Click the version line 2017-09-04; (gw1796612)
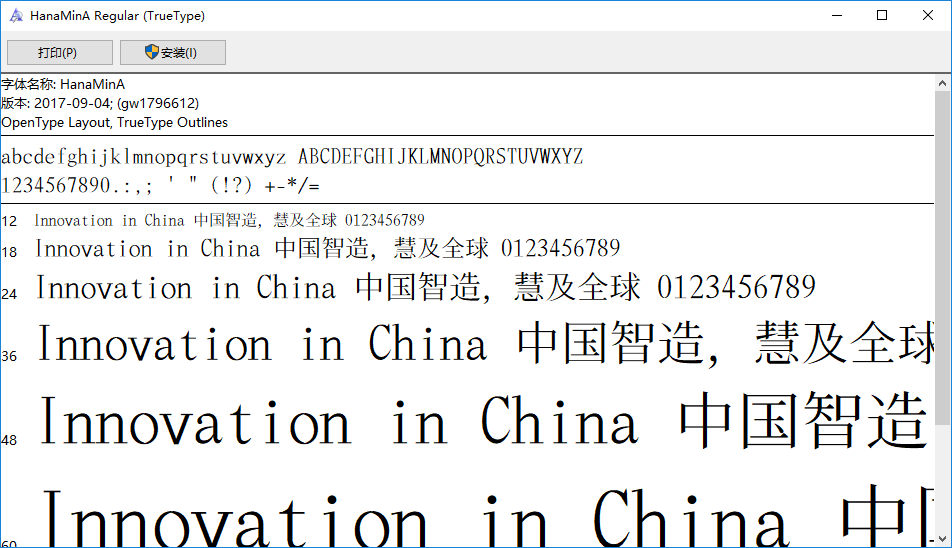The height and width of the screenshot is (548, 952). 100,103
